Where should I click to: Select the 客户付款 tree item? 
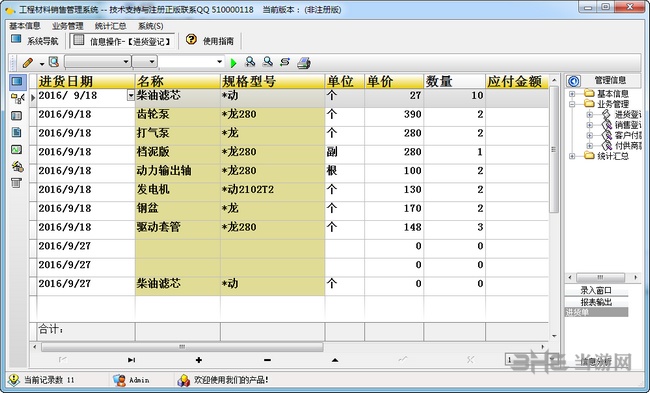(628, 135)
